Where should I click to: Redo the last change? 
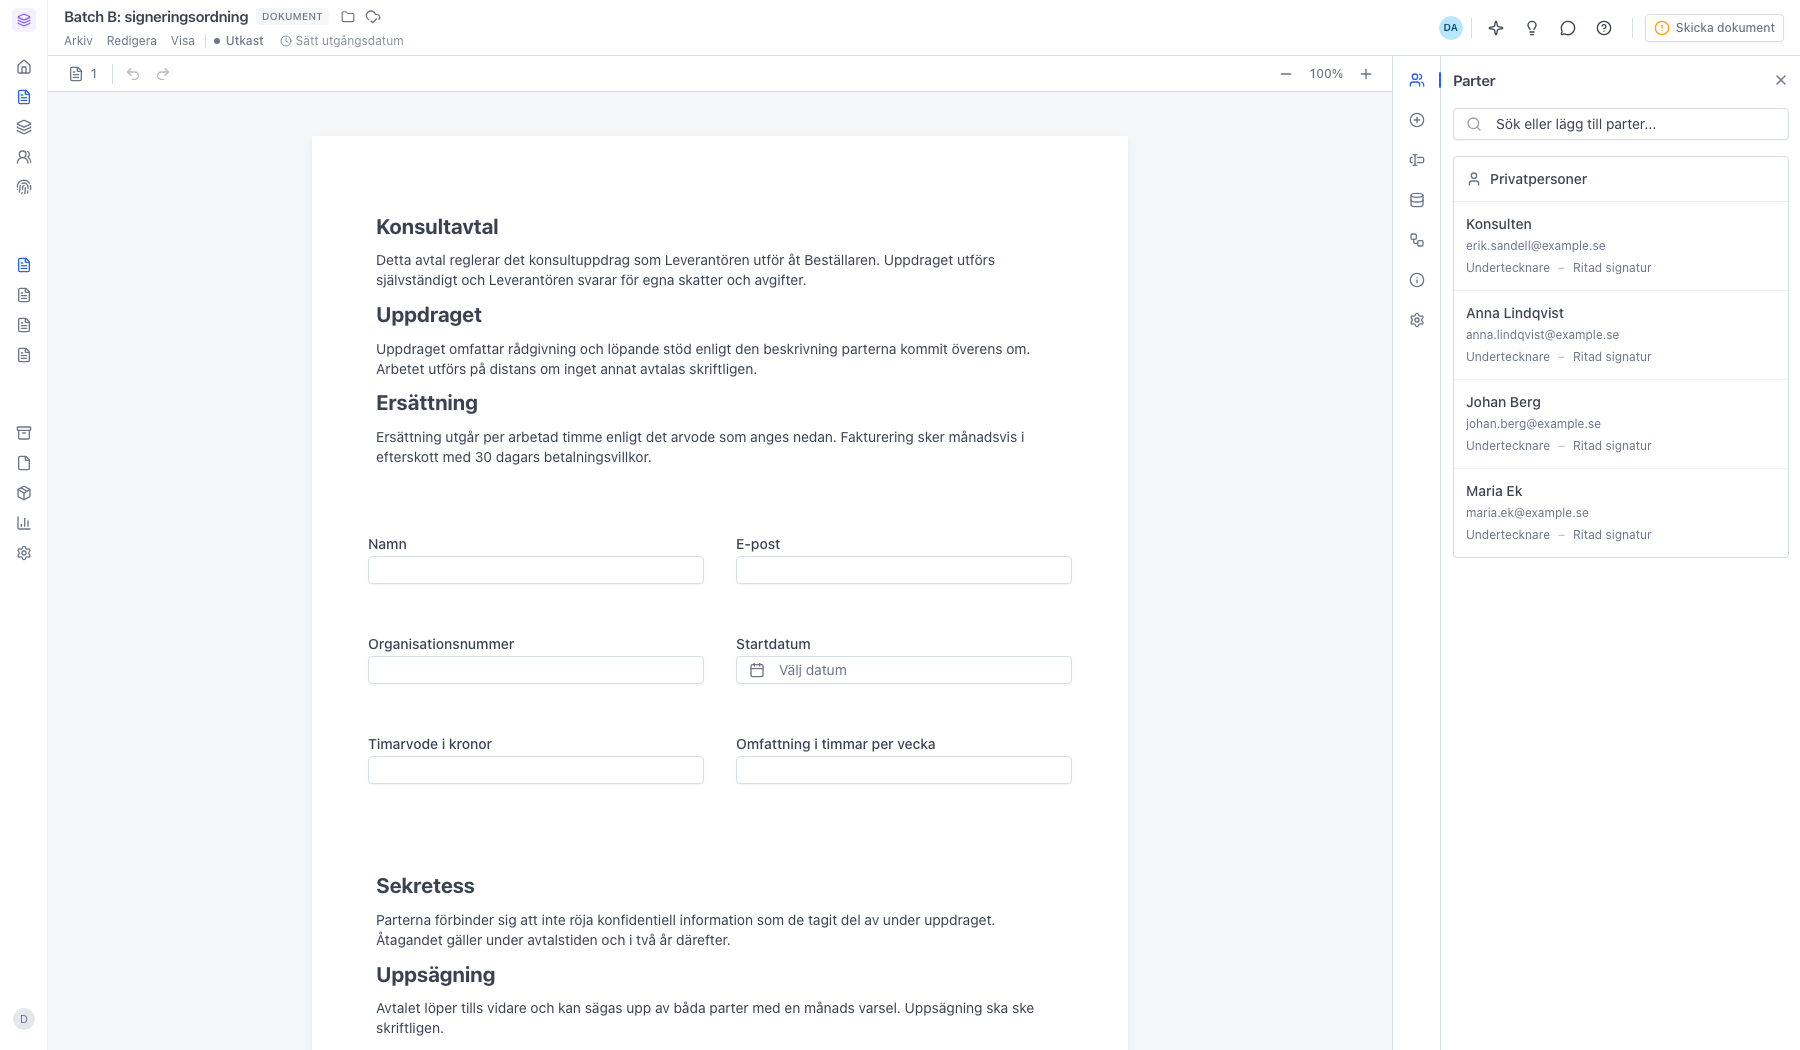[163, 74]
